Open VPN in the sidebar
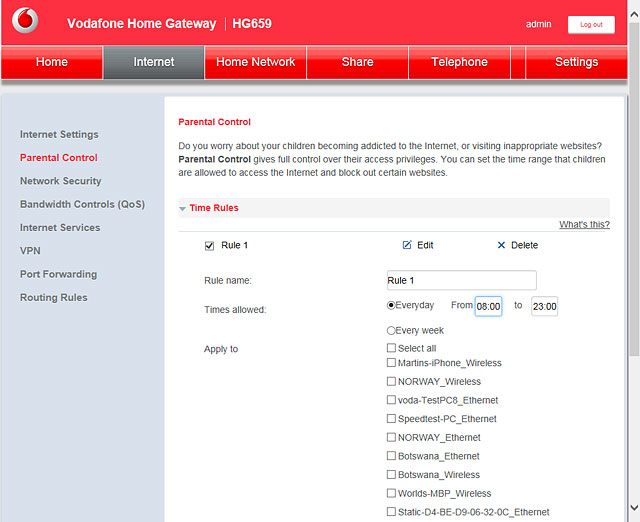Image resolution: width=640 pixels, height=522 pixels. click(x=30, y=251)
